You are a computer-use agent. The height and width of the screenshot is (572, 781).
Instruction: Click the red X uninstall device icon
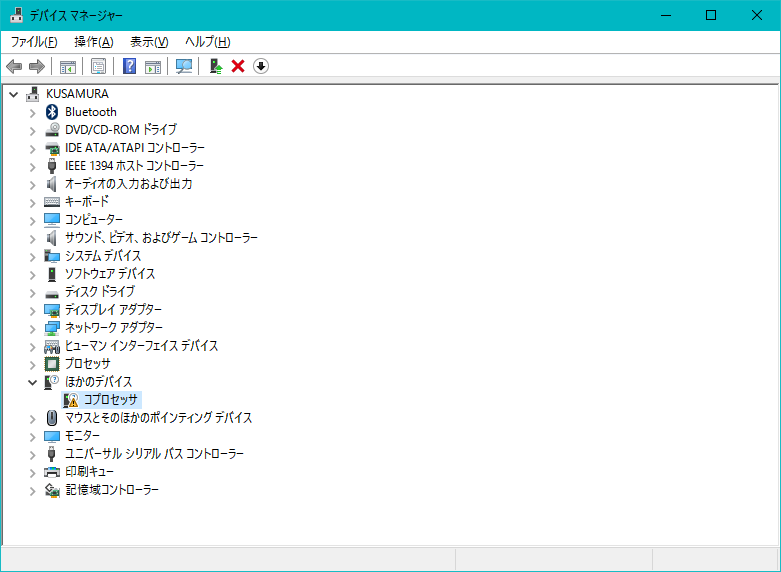point(238,66)
